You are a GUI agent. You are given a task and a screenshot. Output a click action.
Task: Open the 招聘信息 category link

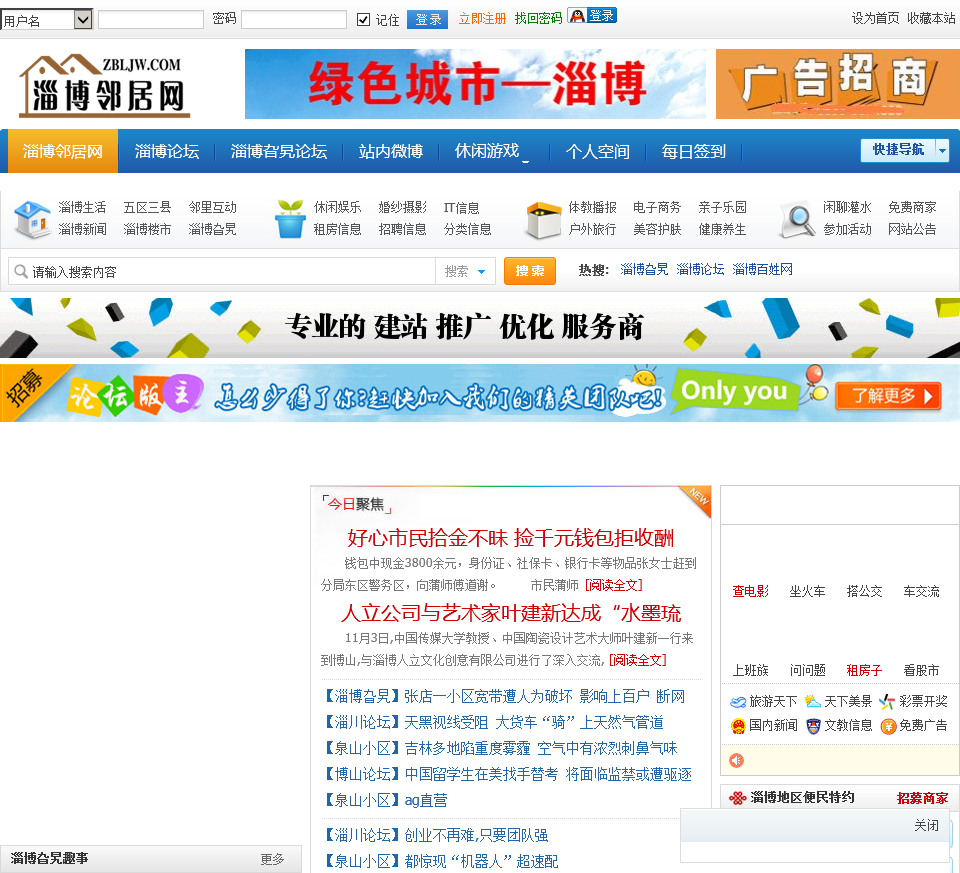pyautogui.click(x=402, y=229)
